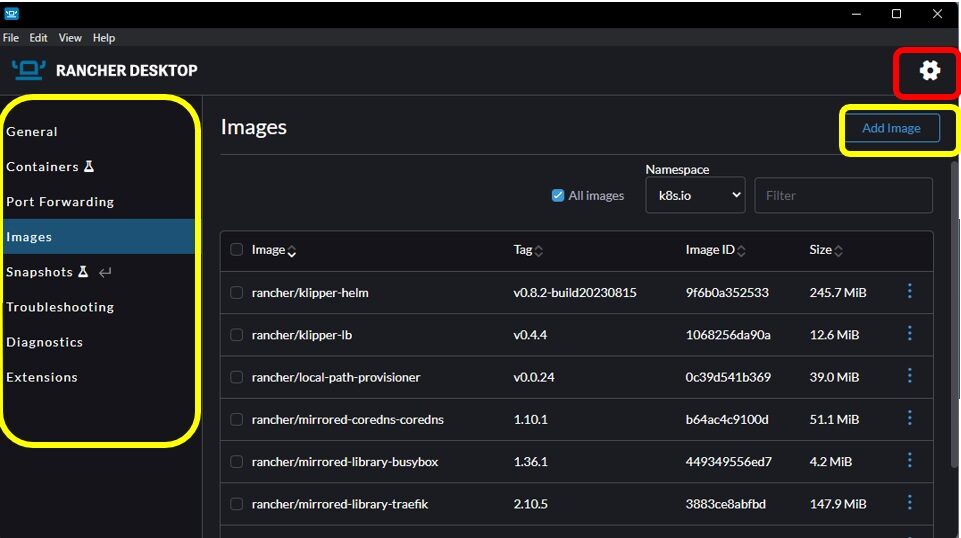Viewport: 961px width, 538px height.
Task: Open Preferences with the gear icon
Action: pos(930,70)
